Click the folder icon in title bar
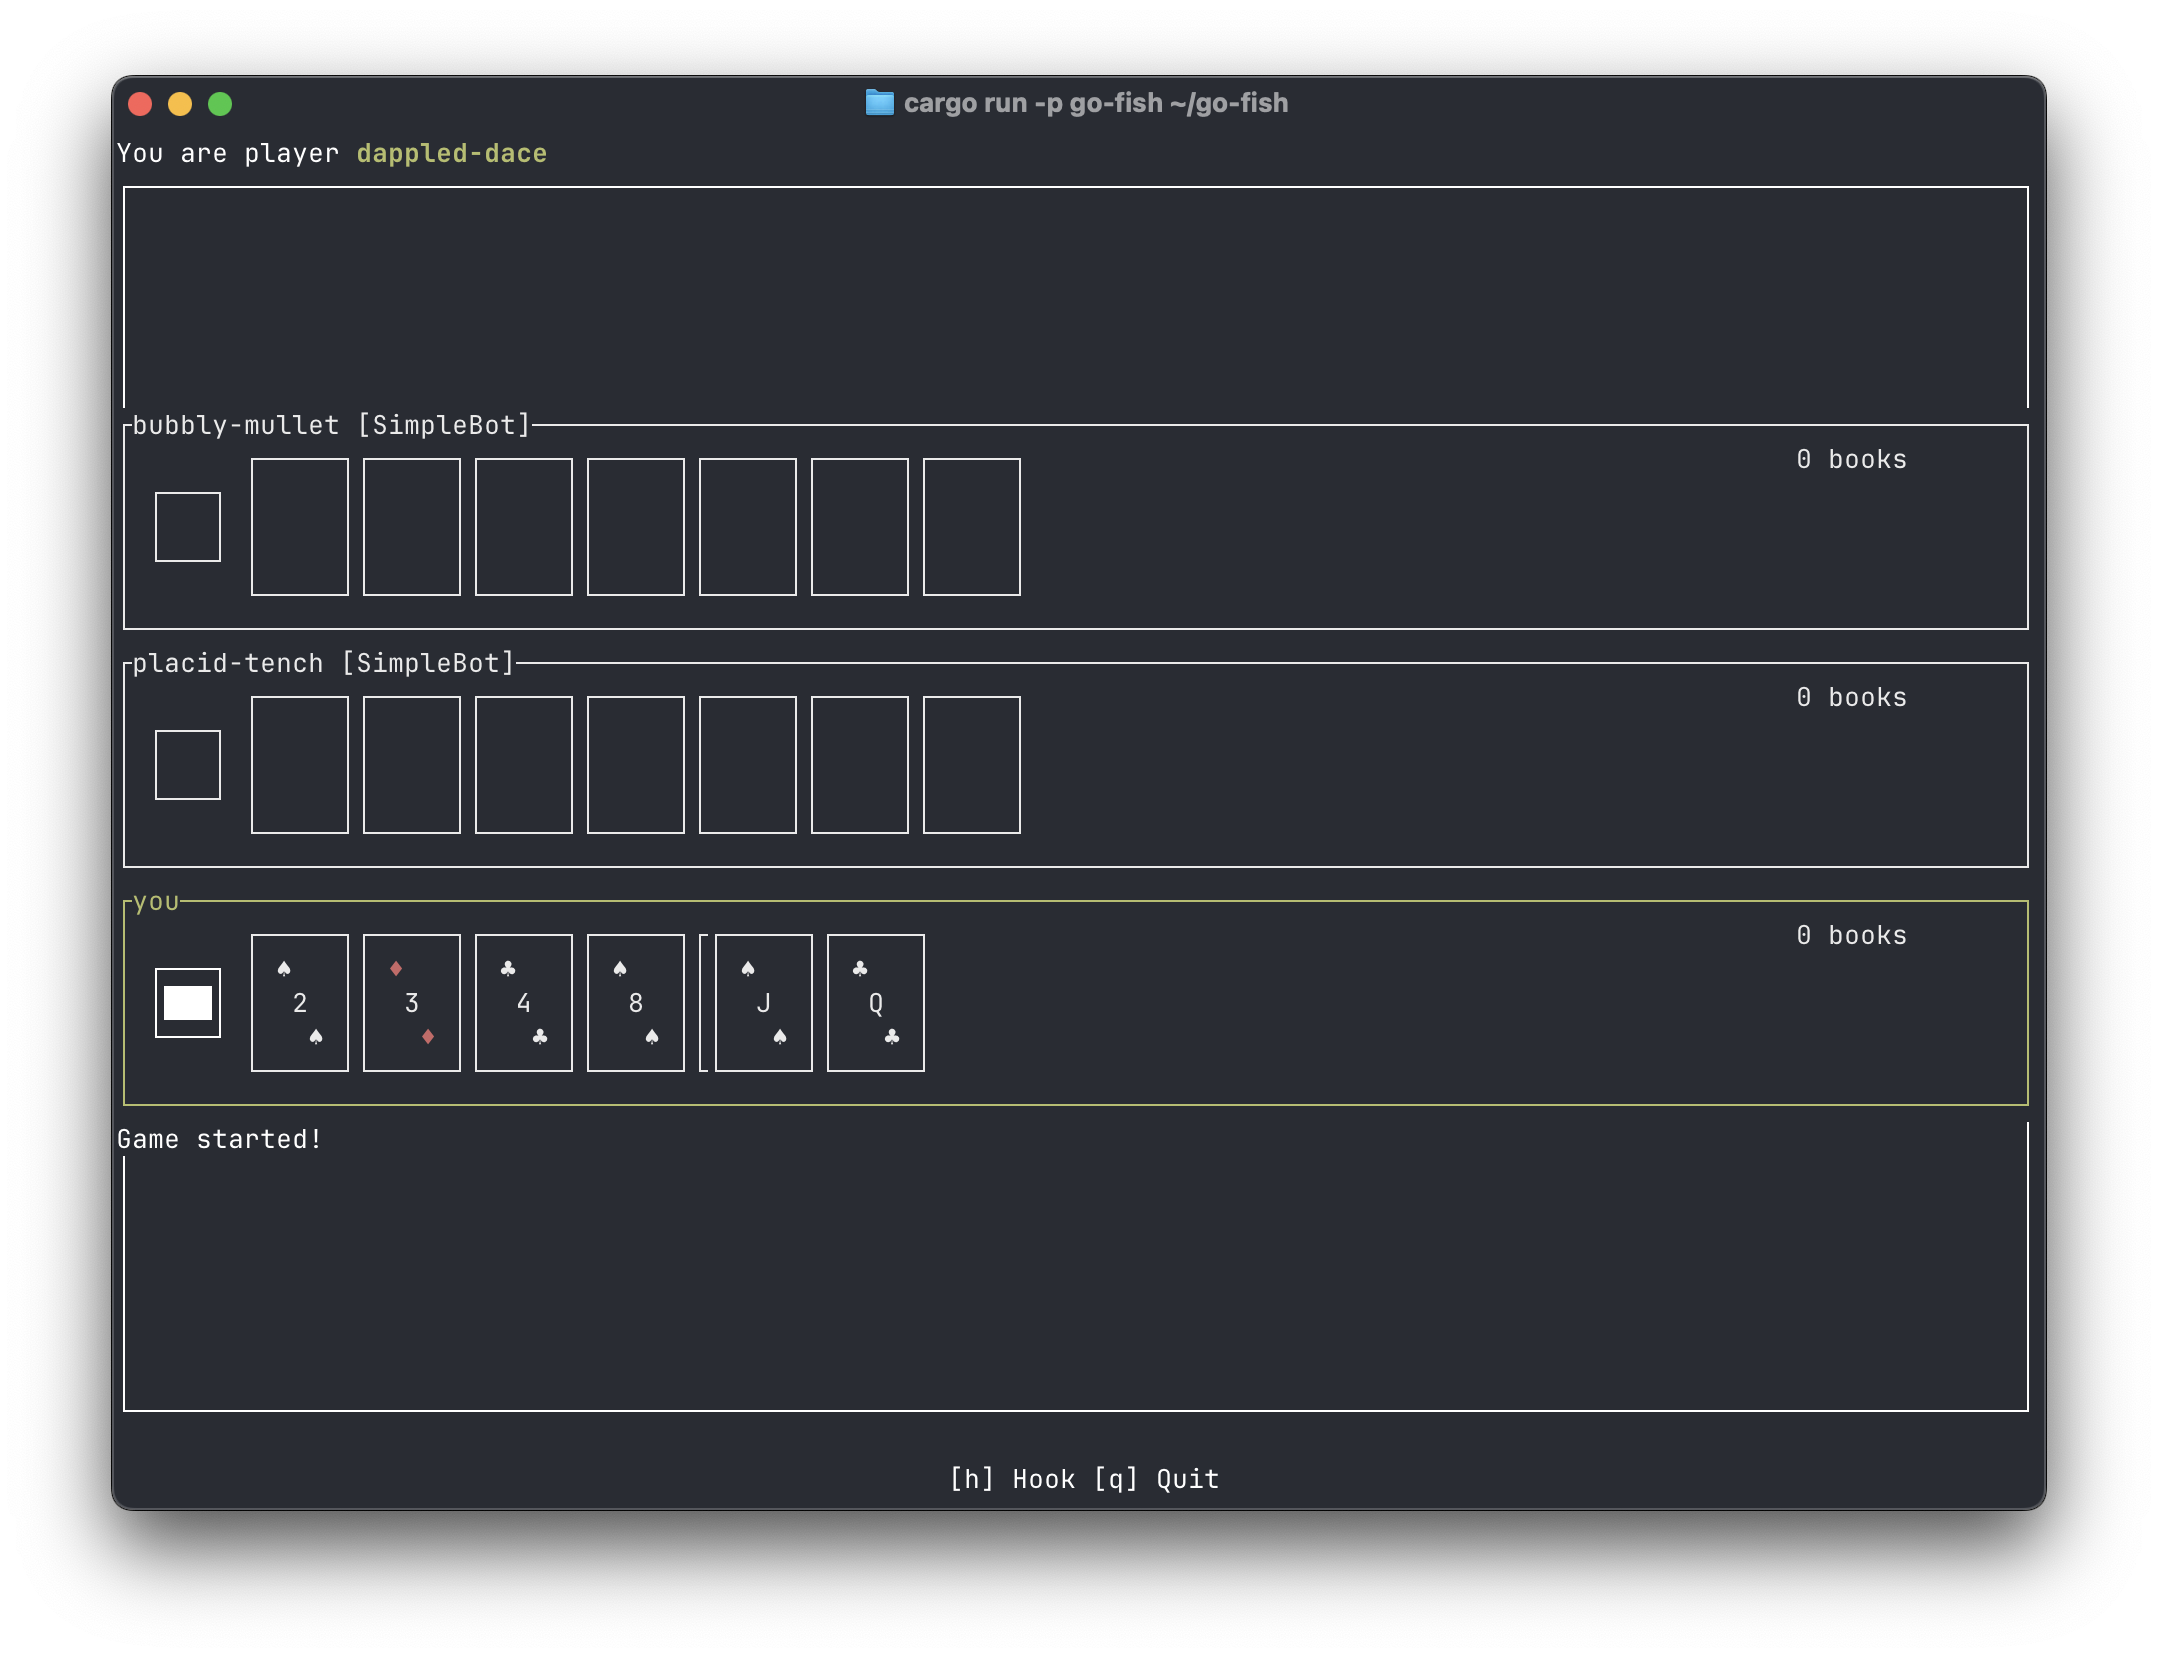This screenshot has height=1658, width=2158. pyautogui.click(x=879, y=103)
